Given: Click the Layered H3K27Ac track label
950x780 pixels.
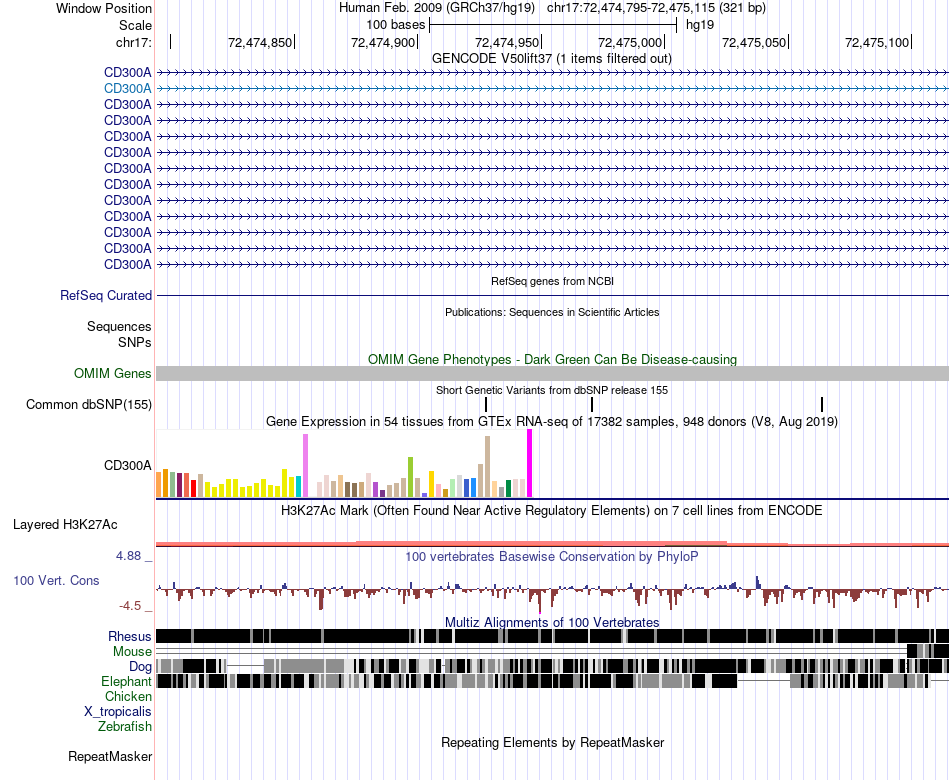Looking at the screenshot, I should tap(65, 525).
